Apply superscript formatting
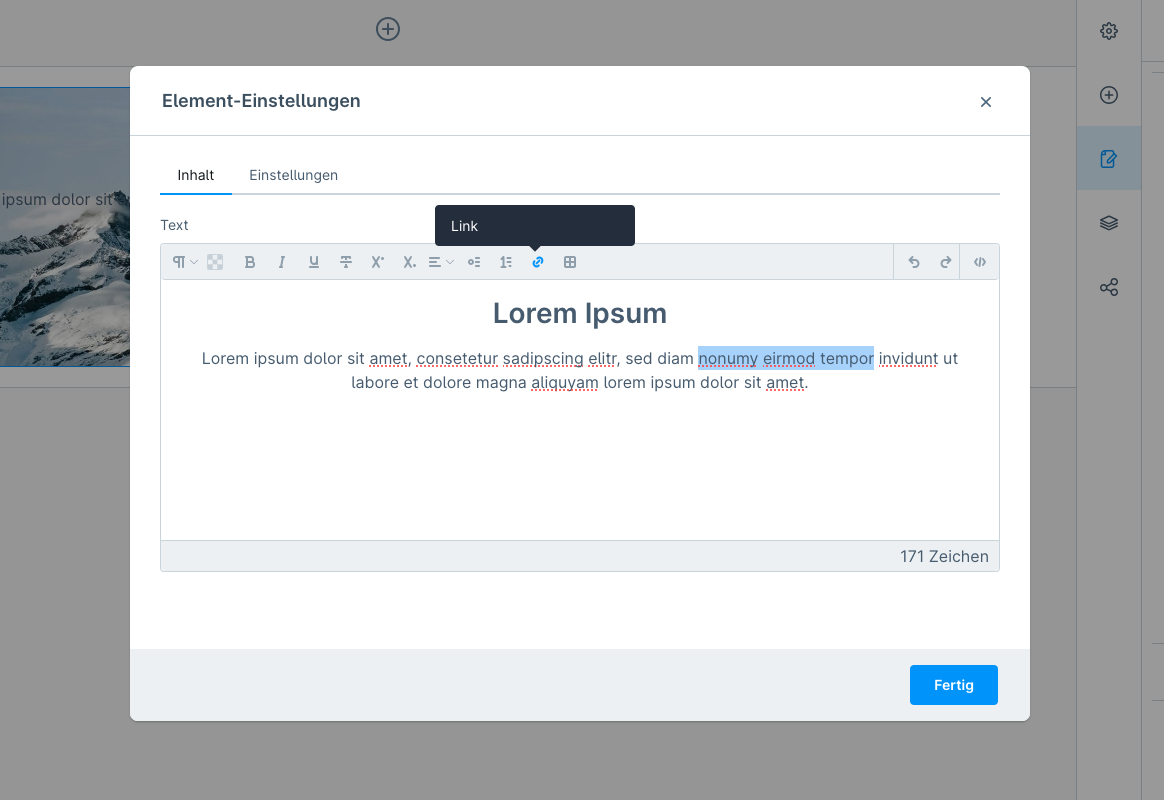 coord(378,262)
